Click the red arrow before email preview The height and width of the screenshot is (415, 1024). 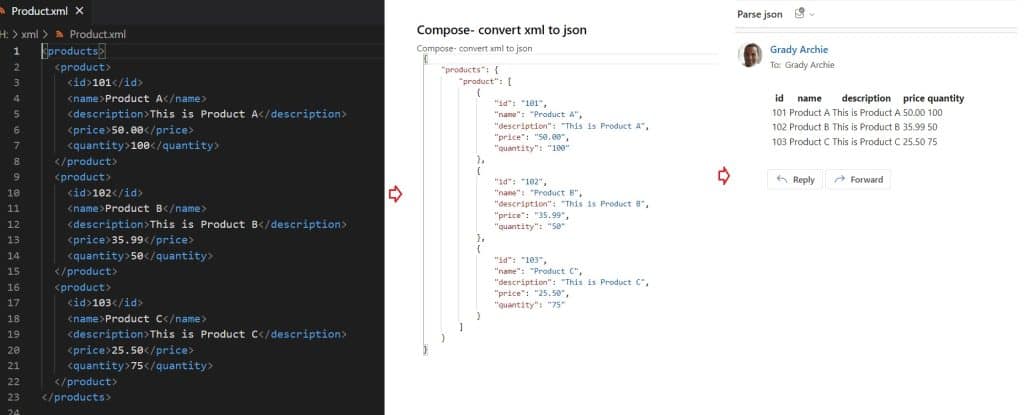(724, 177)
